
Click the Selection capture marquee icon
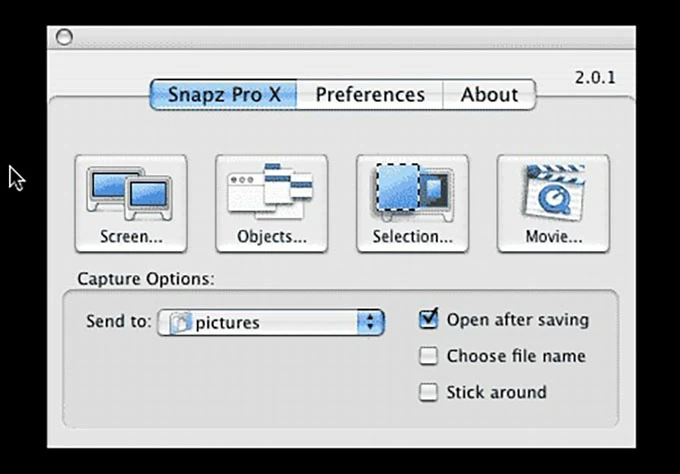point(412,192)
